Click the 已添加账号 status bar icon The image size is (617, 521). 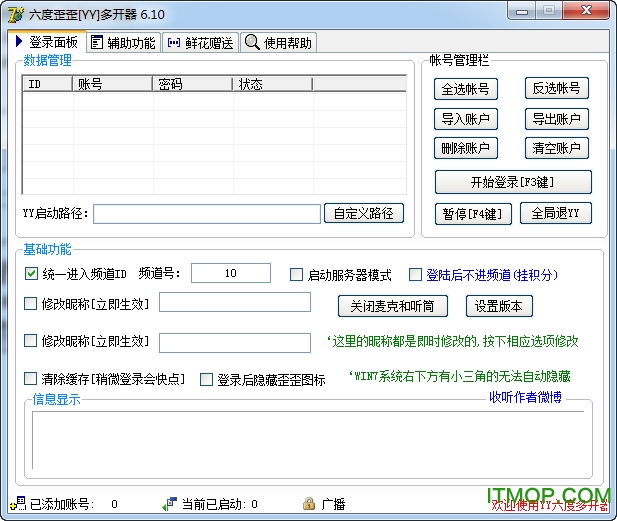click(x=17, y=504)
